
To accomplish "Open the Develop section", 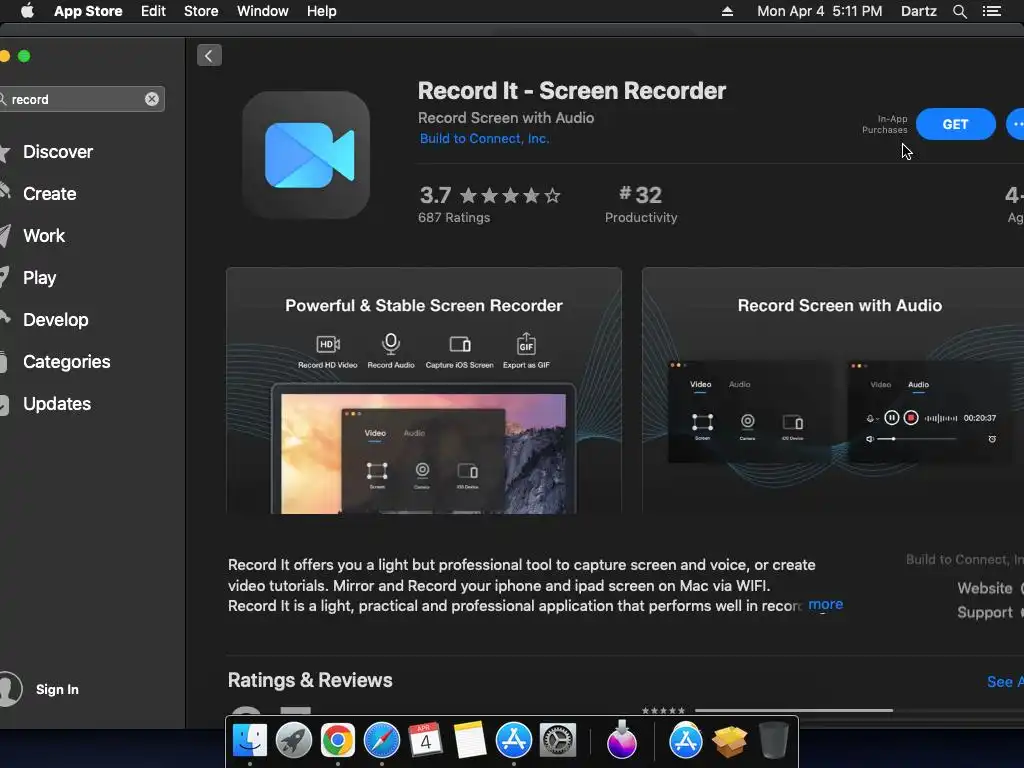I will coord(56,320).
